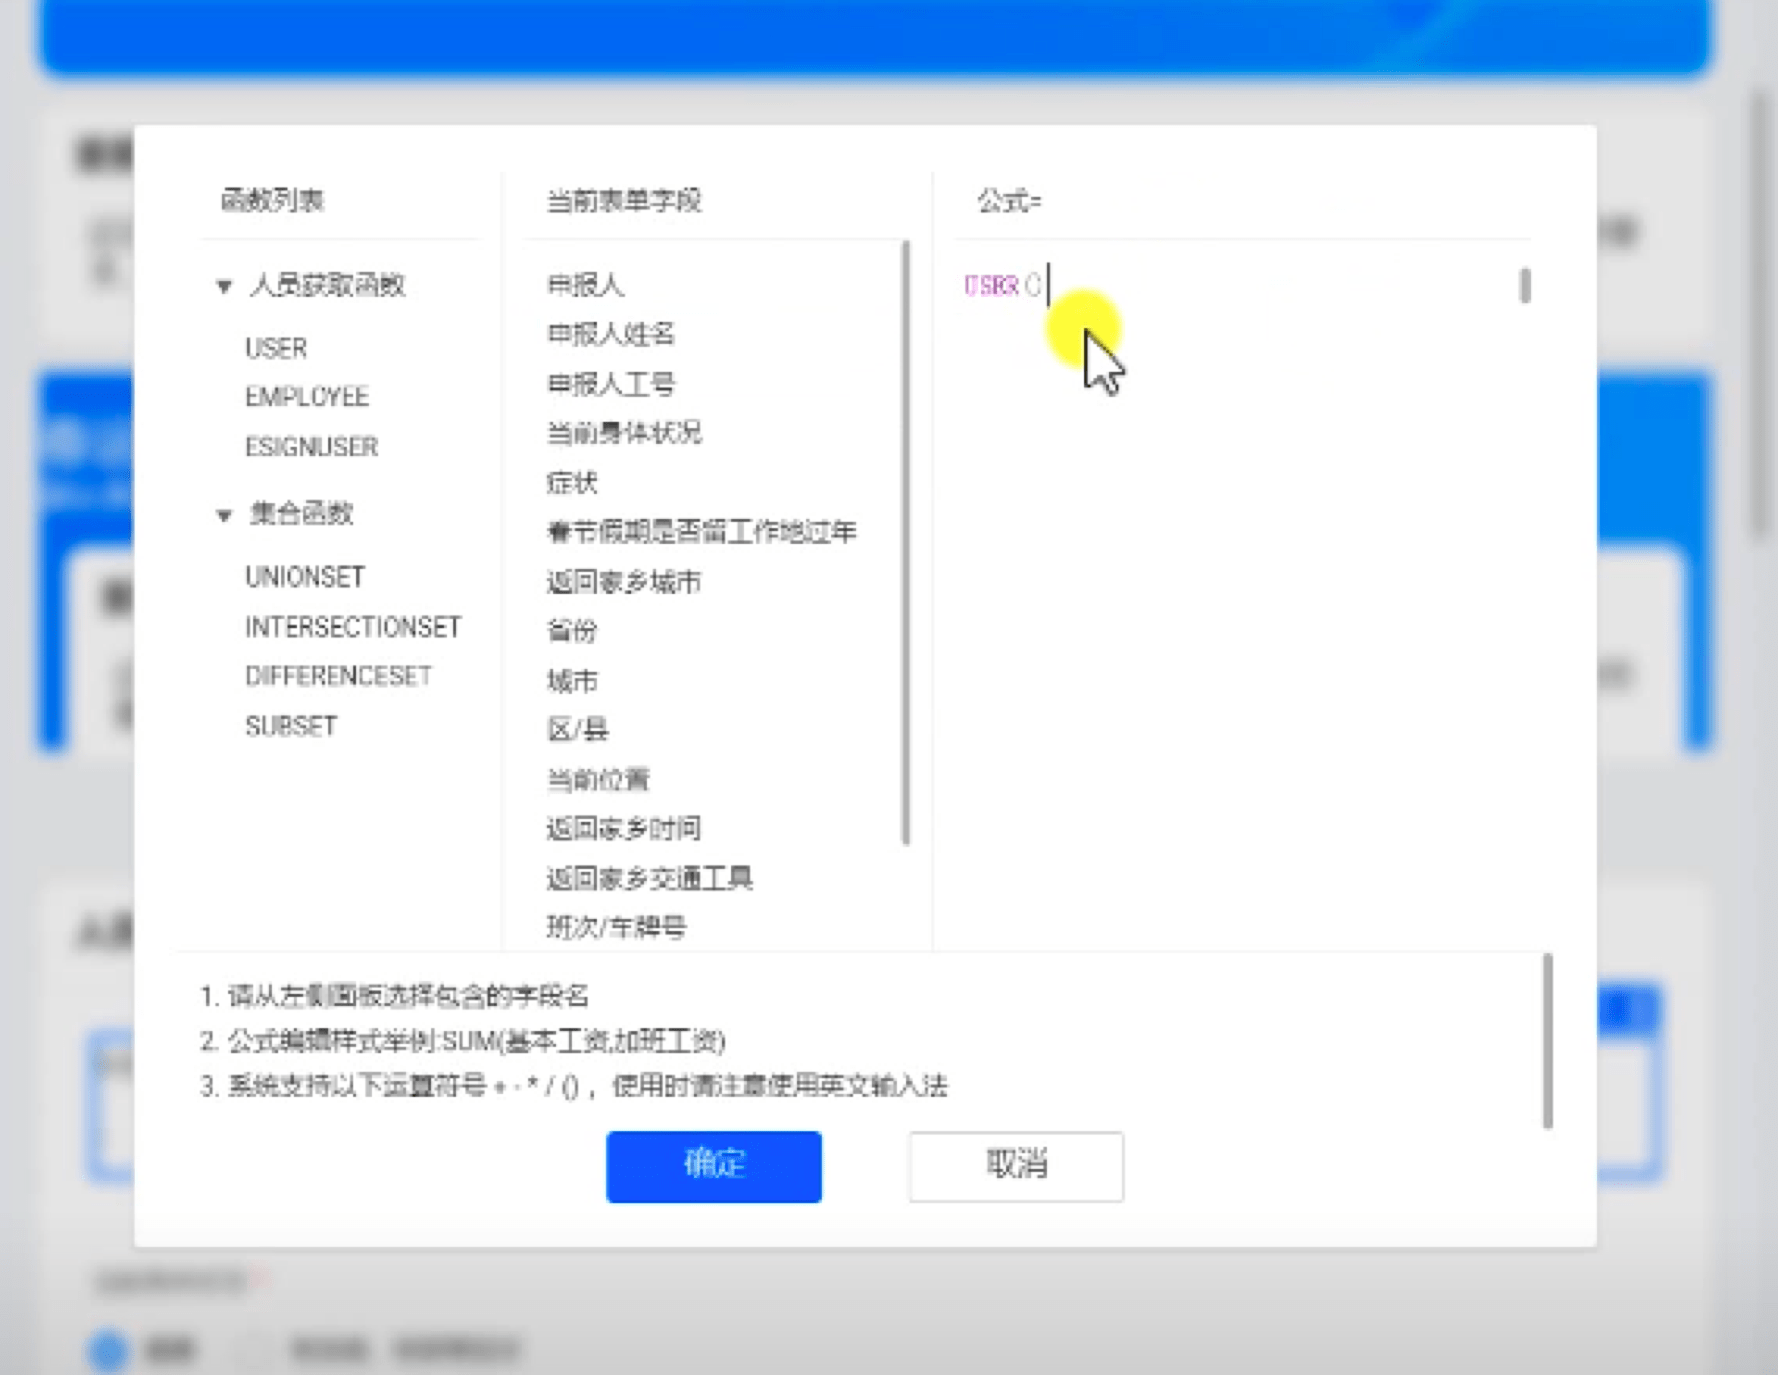Select the EMPLOYEE function
1778x1375 pixels.
(x=307, y=397)
